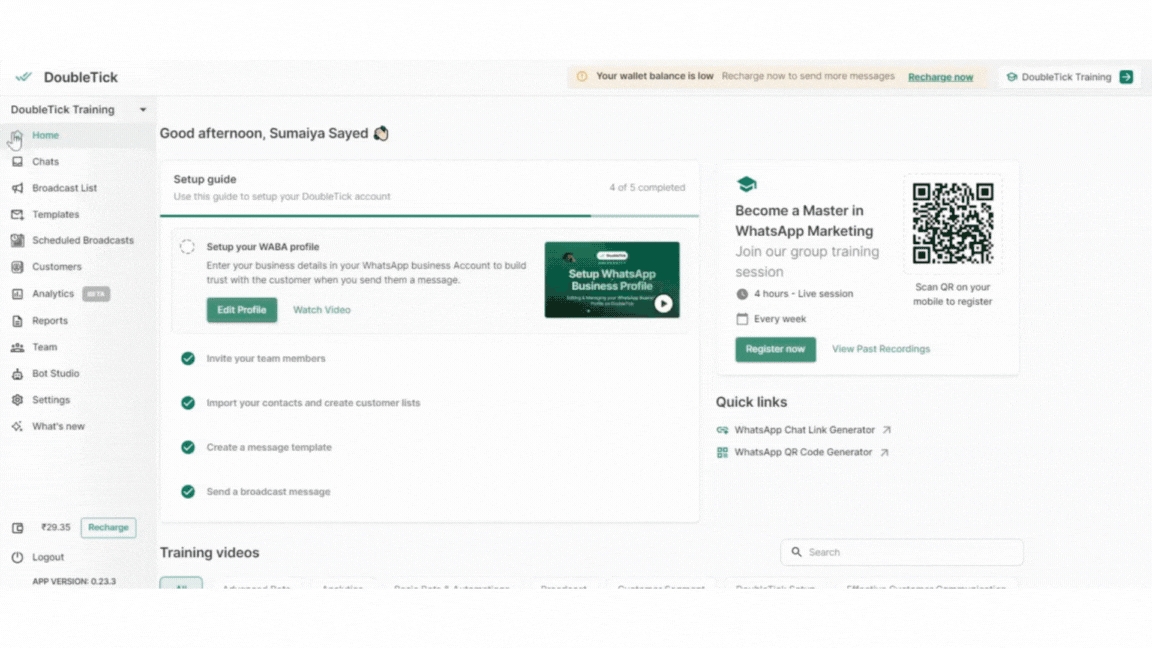Click the green arrow icon beside DoubleTick Training

point(1126,77)
